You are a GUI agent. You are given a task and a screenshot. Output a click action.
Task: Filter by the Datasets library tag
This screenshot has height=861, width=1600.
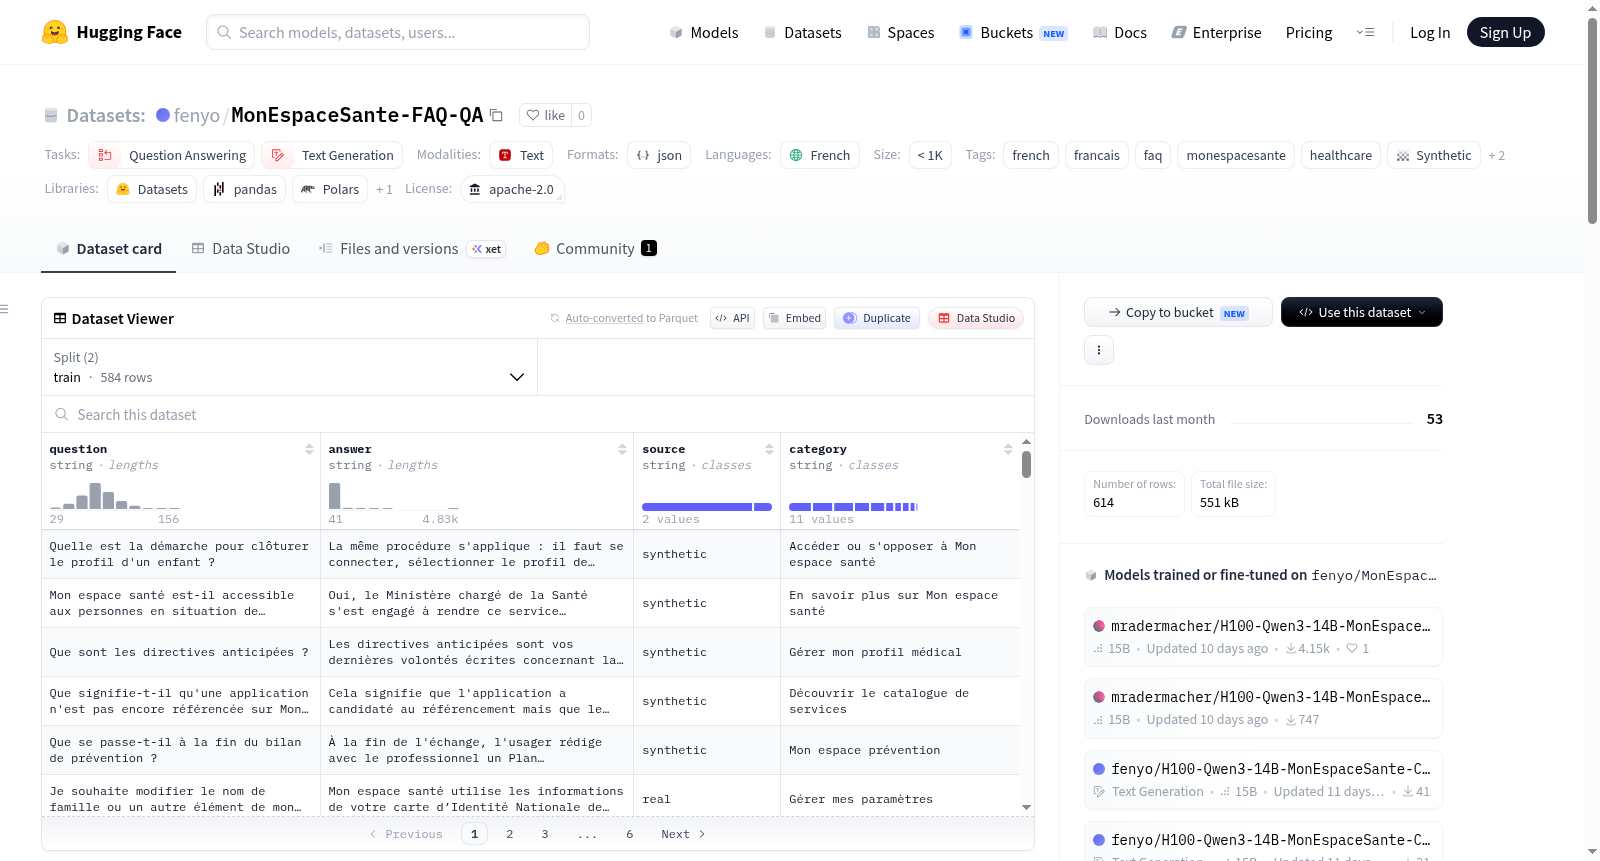(x=152, y=189)
